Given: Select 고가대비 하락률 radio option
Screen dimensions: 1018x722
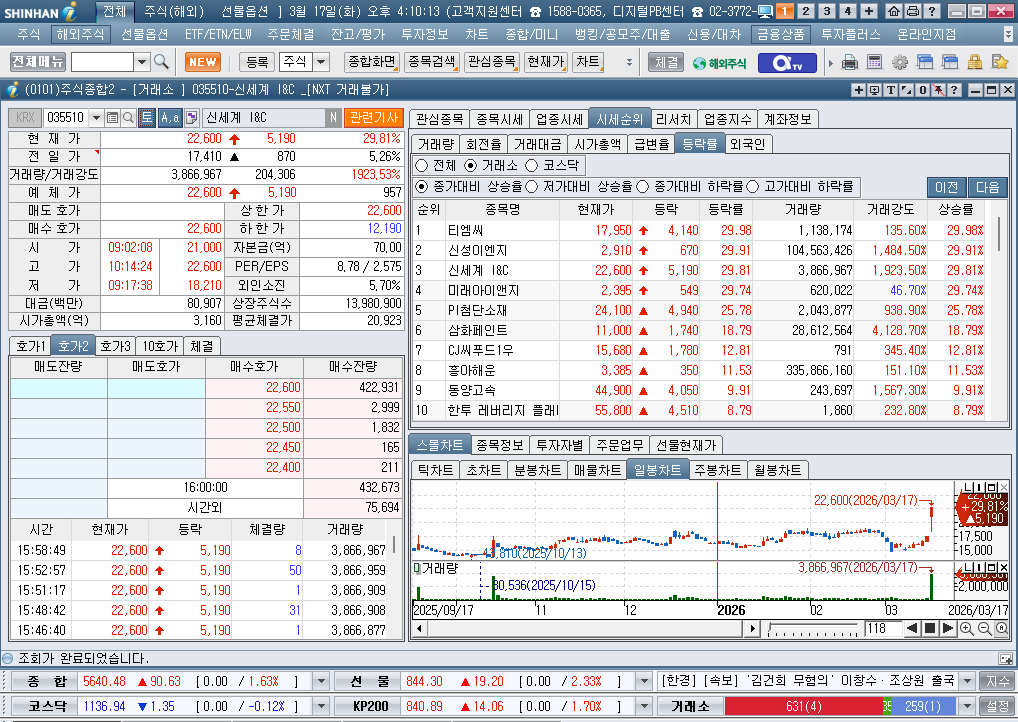Looking at the screenshot, I should pos(752,187).
